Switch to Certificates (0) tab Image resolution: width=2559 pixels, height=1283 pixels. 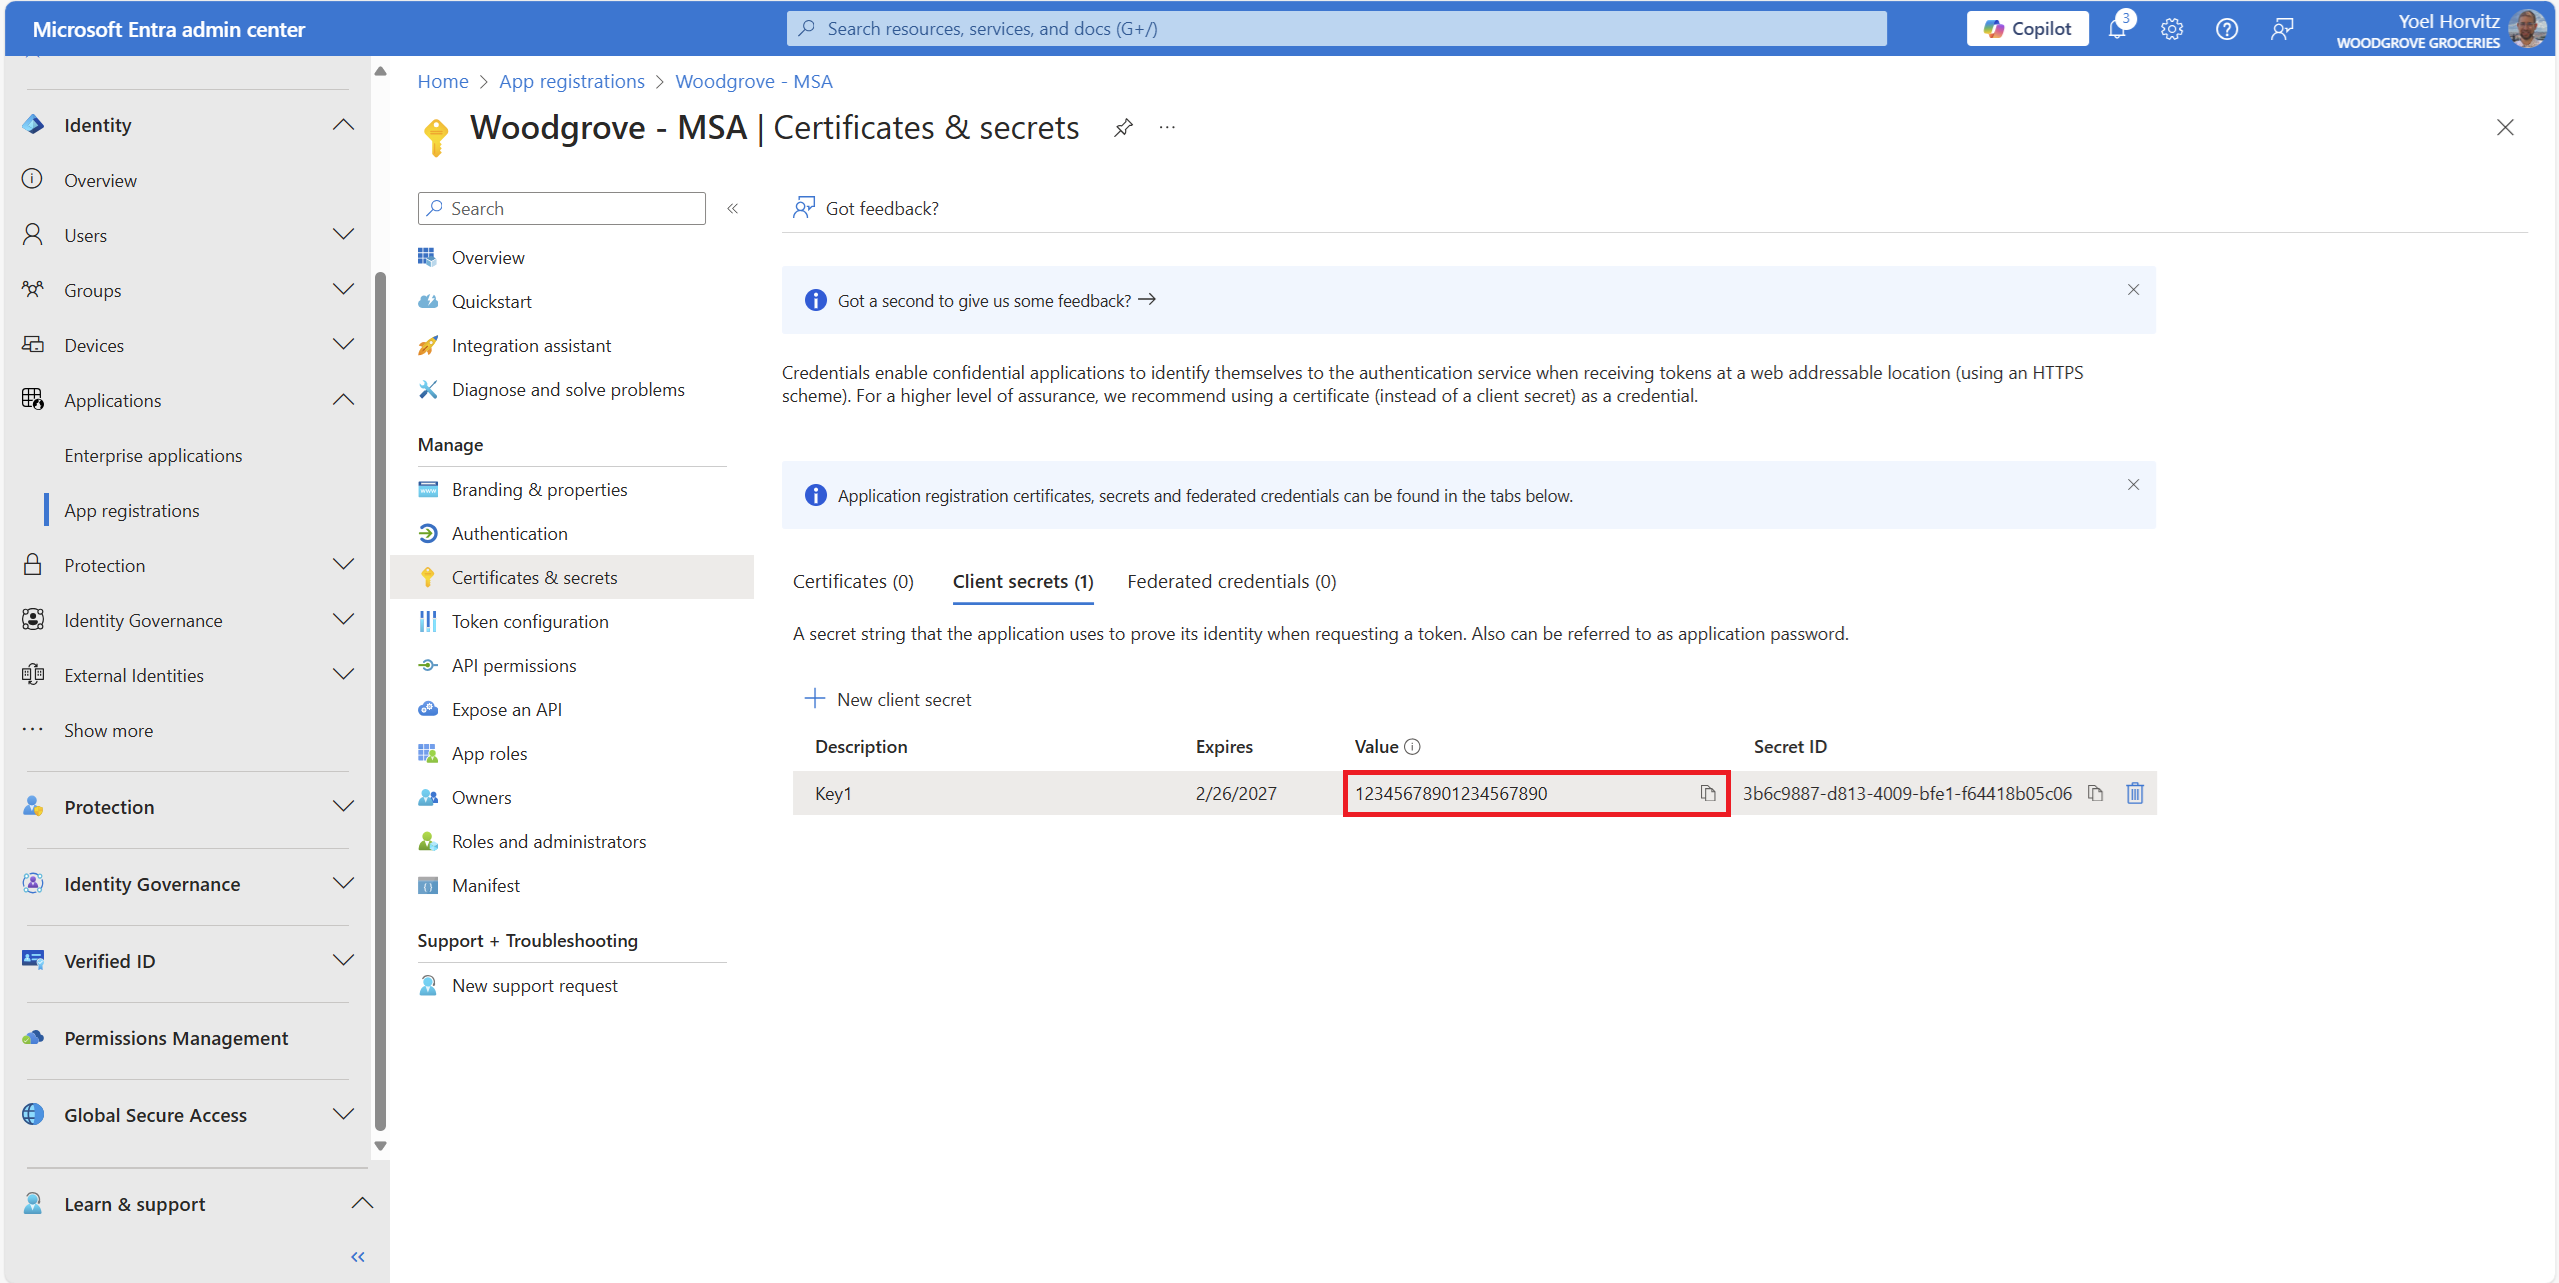(x=853, y=582)
